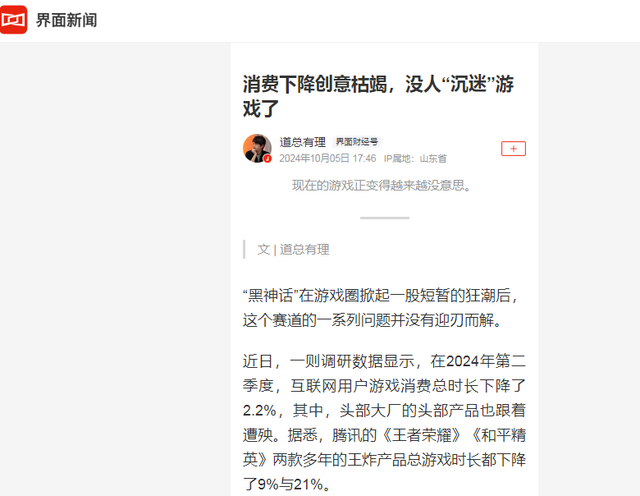Image resolution: width=640 pixels, height=496 pixels.
Task: Click the article headline 消费下降创意枯竭
Action: point(378,96)
